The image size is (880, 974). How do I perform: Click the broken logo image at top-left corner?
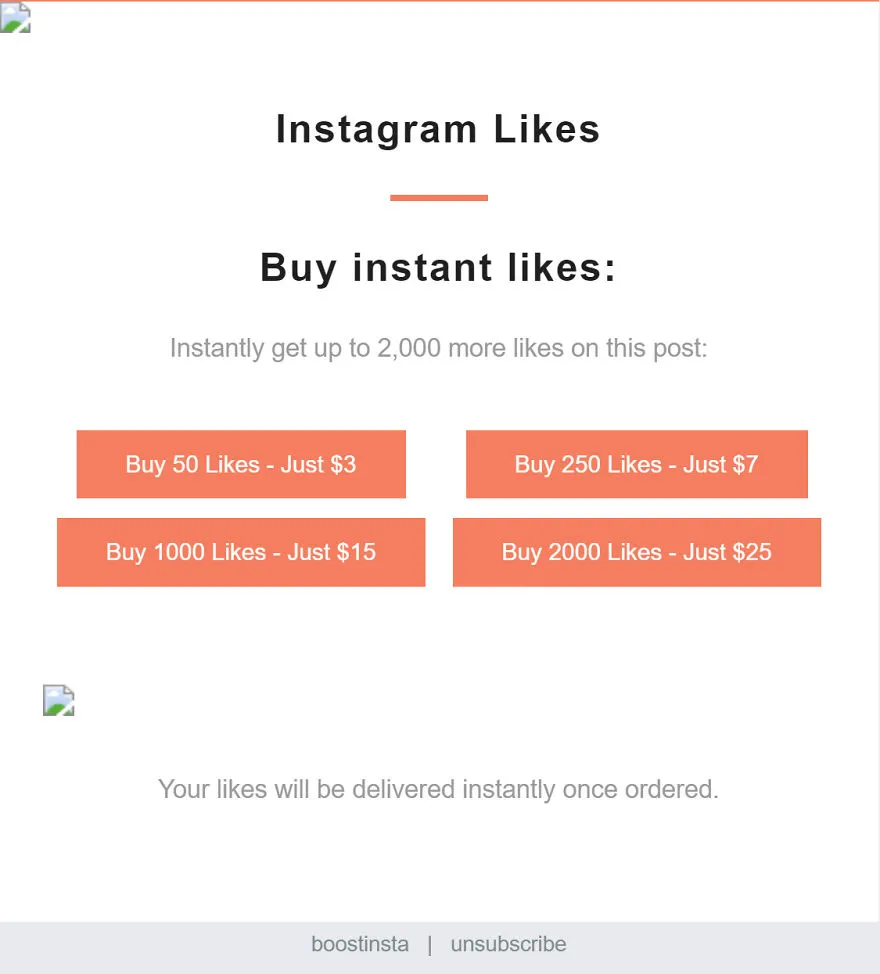coord(15,17)
